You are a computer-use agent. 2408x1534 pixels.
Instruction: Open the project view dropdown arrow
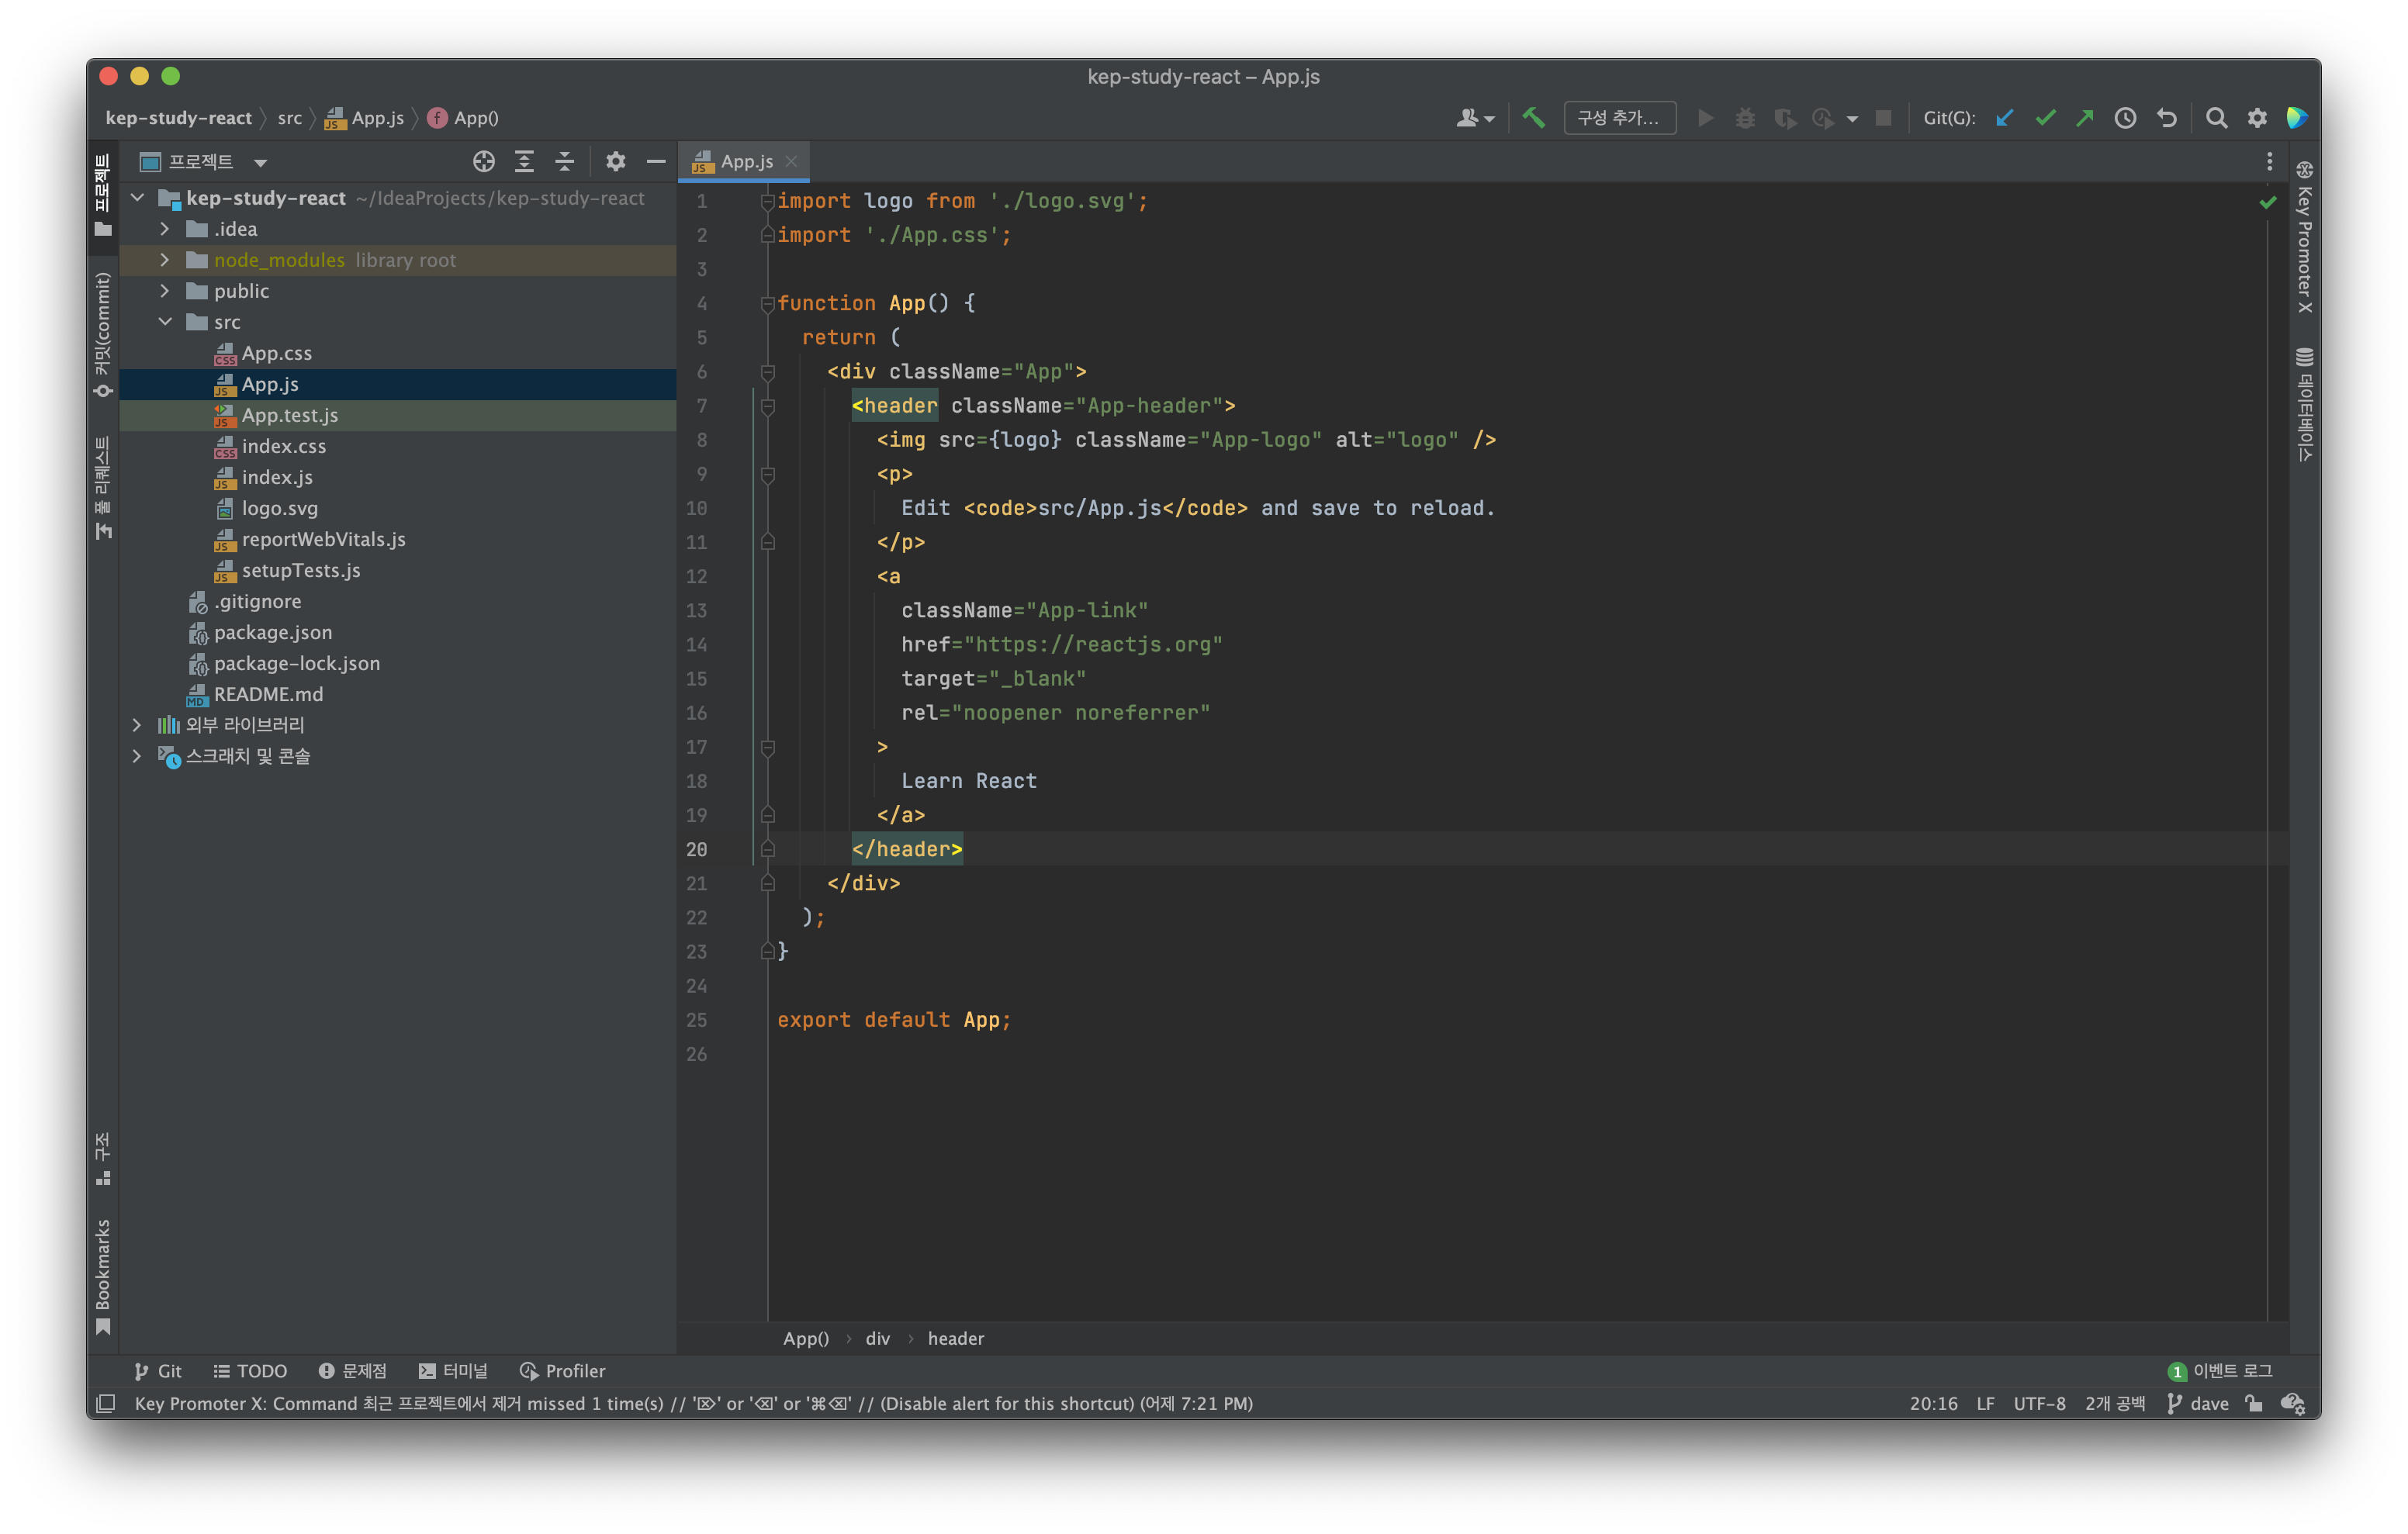(260, 162)
